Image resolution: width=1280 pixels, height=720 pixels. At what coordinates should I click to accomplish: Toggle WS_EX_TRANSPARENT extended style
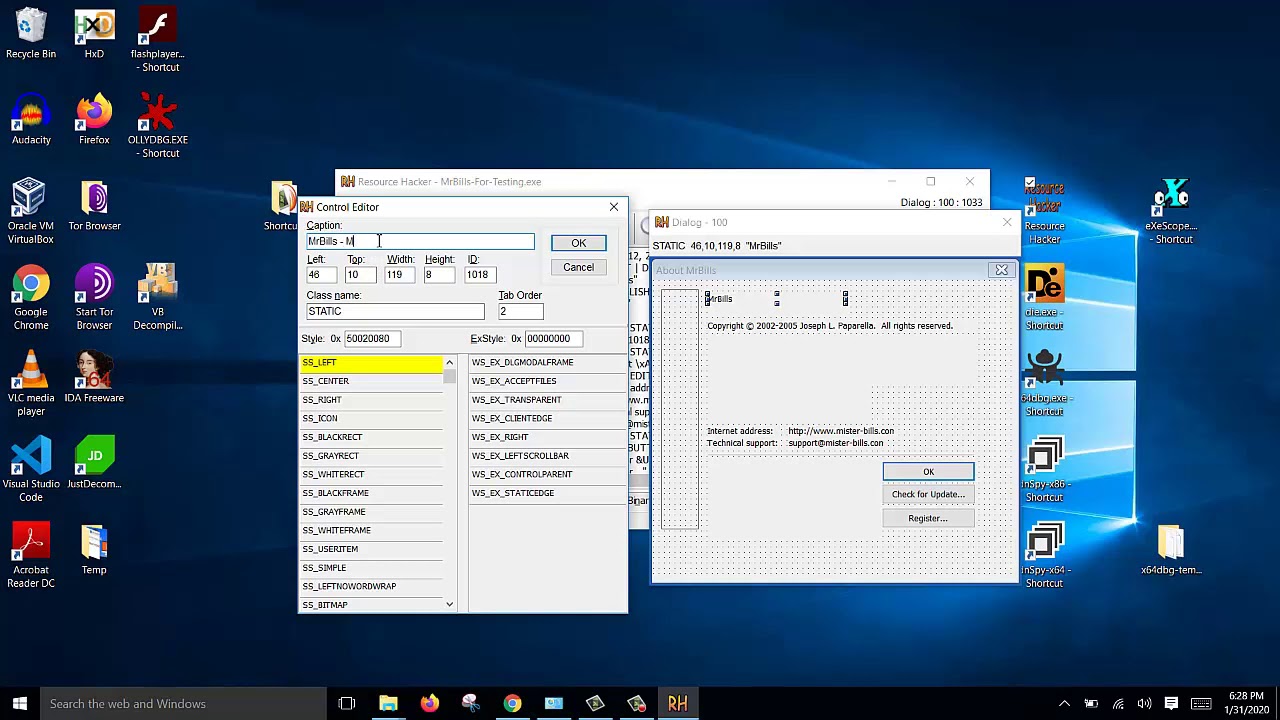(x=546, y=400)
